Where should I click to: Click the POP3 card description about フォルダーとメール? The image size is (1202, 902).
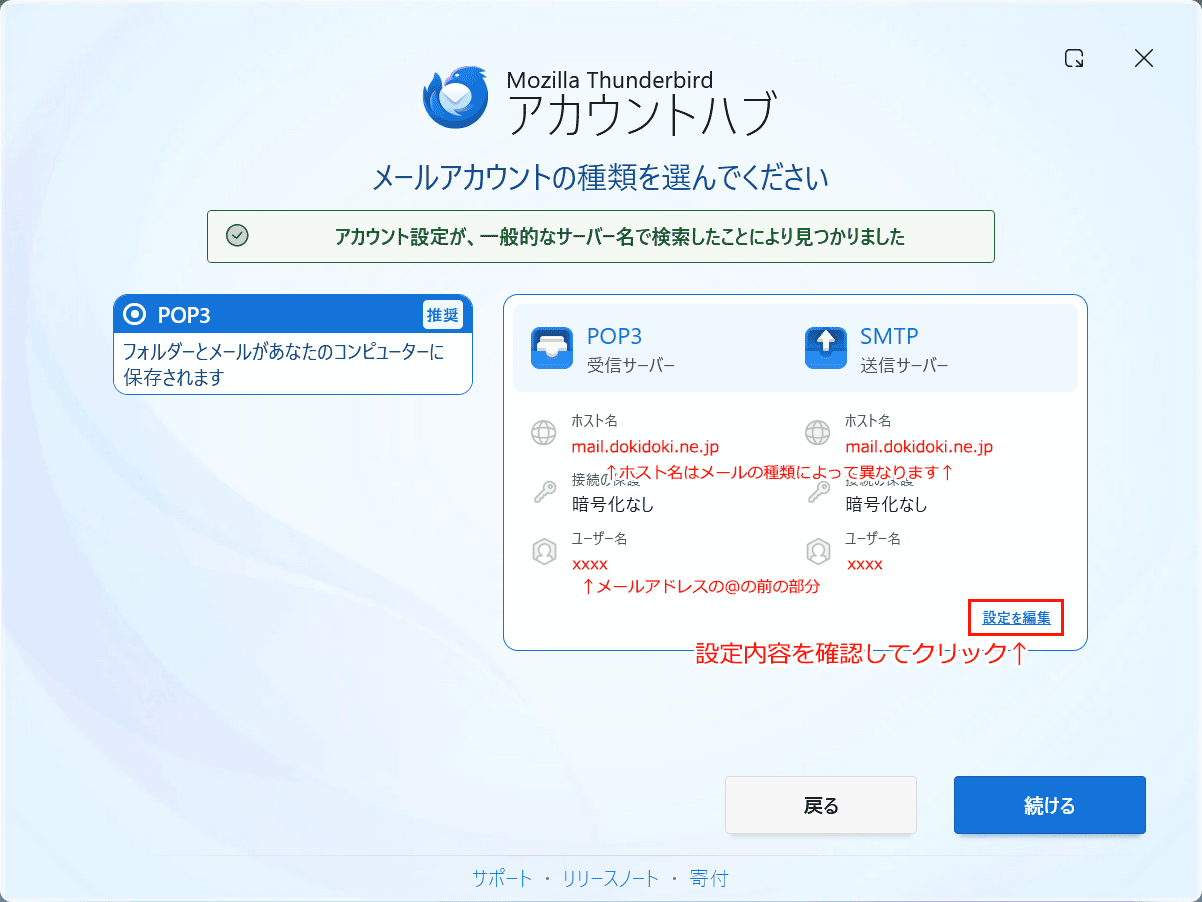(x=283, y=365)
